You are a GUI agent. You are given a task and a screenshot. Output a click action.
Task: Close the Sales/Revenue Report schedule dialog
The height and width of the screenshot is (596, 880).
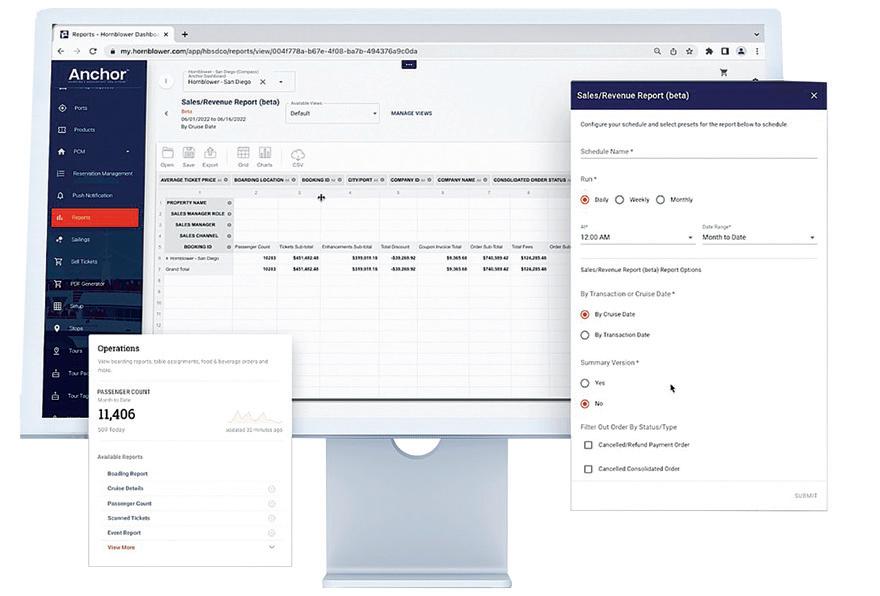[814, 95]
